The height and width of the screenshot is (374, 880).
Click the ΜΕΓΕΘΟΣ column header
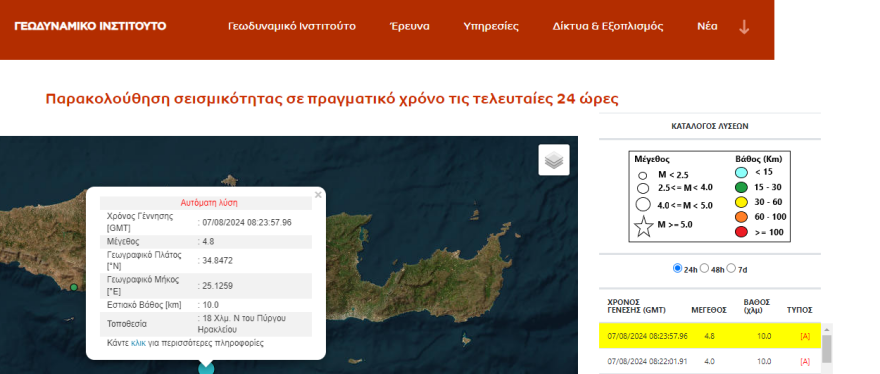[709, 310]
